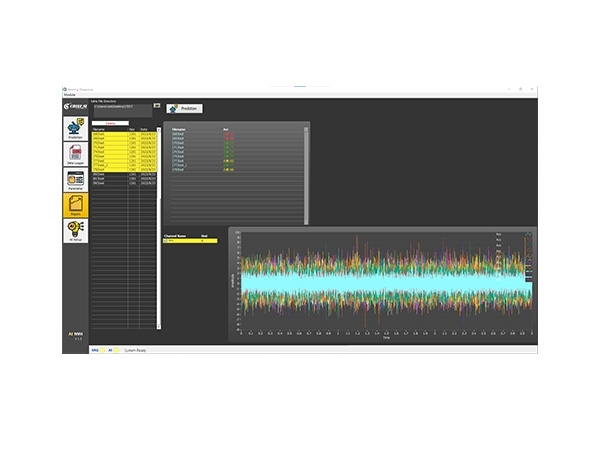Image resolution: width=600 pixels, height=450 pixels.
Task: Click the top color swatch in chart legend
Action: pos(529,234)
